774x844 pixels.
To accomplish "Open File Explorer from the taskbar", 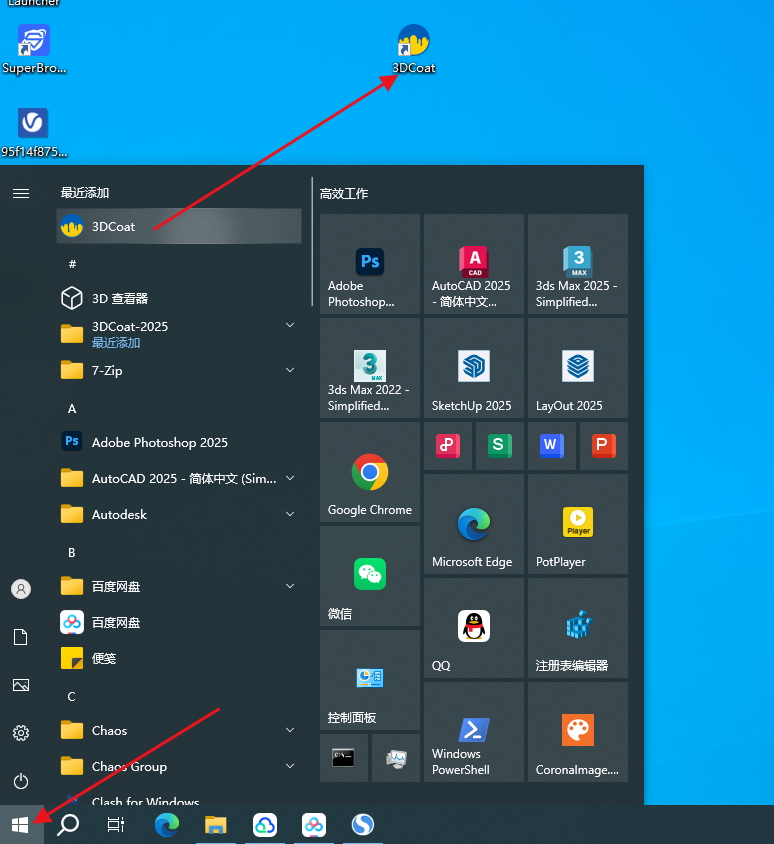I will 216,824.
